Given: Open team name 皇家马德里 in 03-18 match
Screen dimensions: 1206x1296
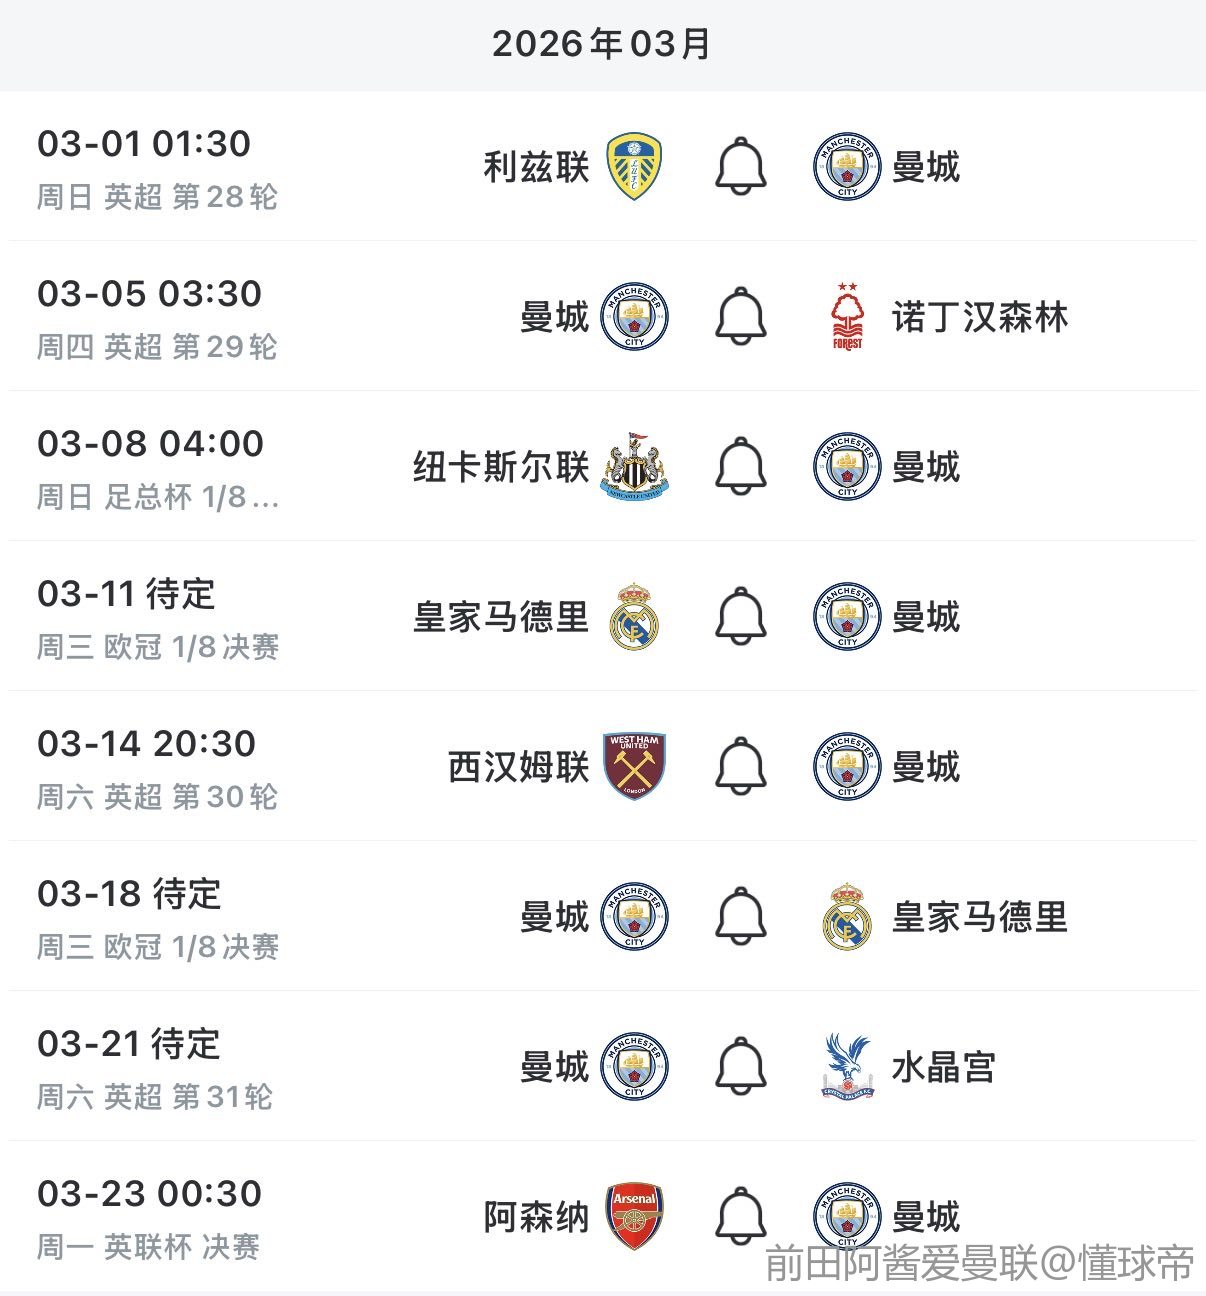Looking at the screenshot, I should click(980, 917).
